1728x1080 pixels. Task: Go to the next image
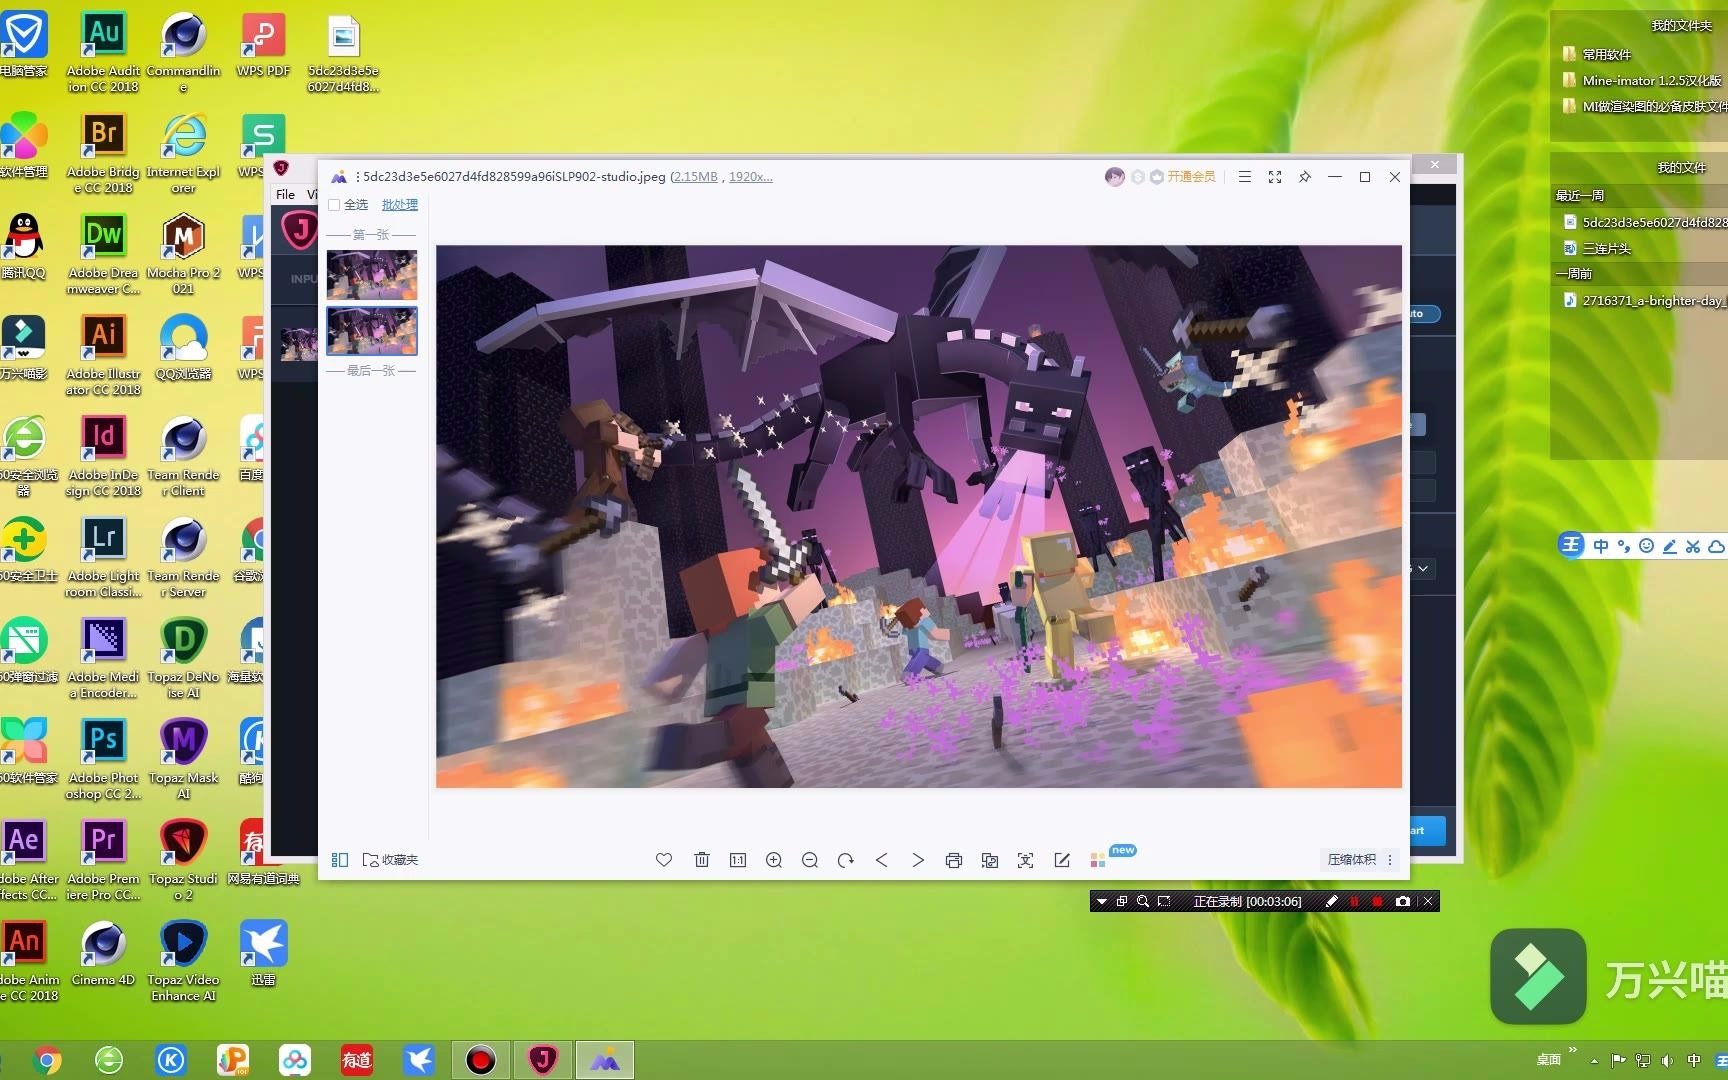918,860
